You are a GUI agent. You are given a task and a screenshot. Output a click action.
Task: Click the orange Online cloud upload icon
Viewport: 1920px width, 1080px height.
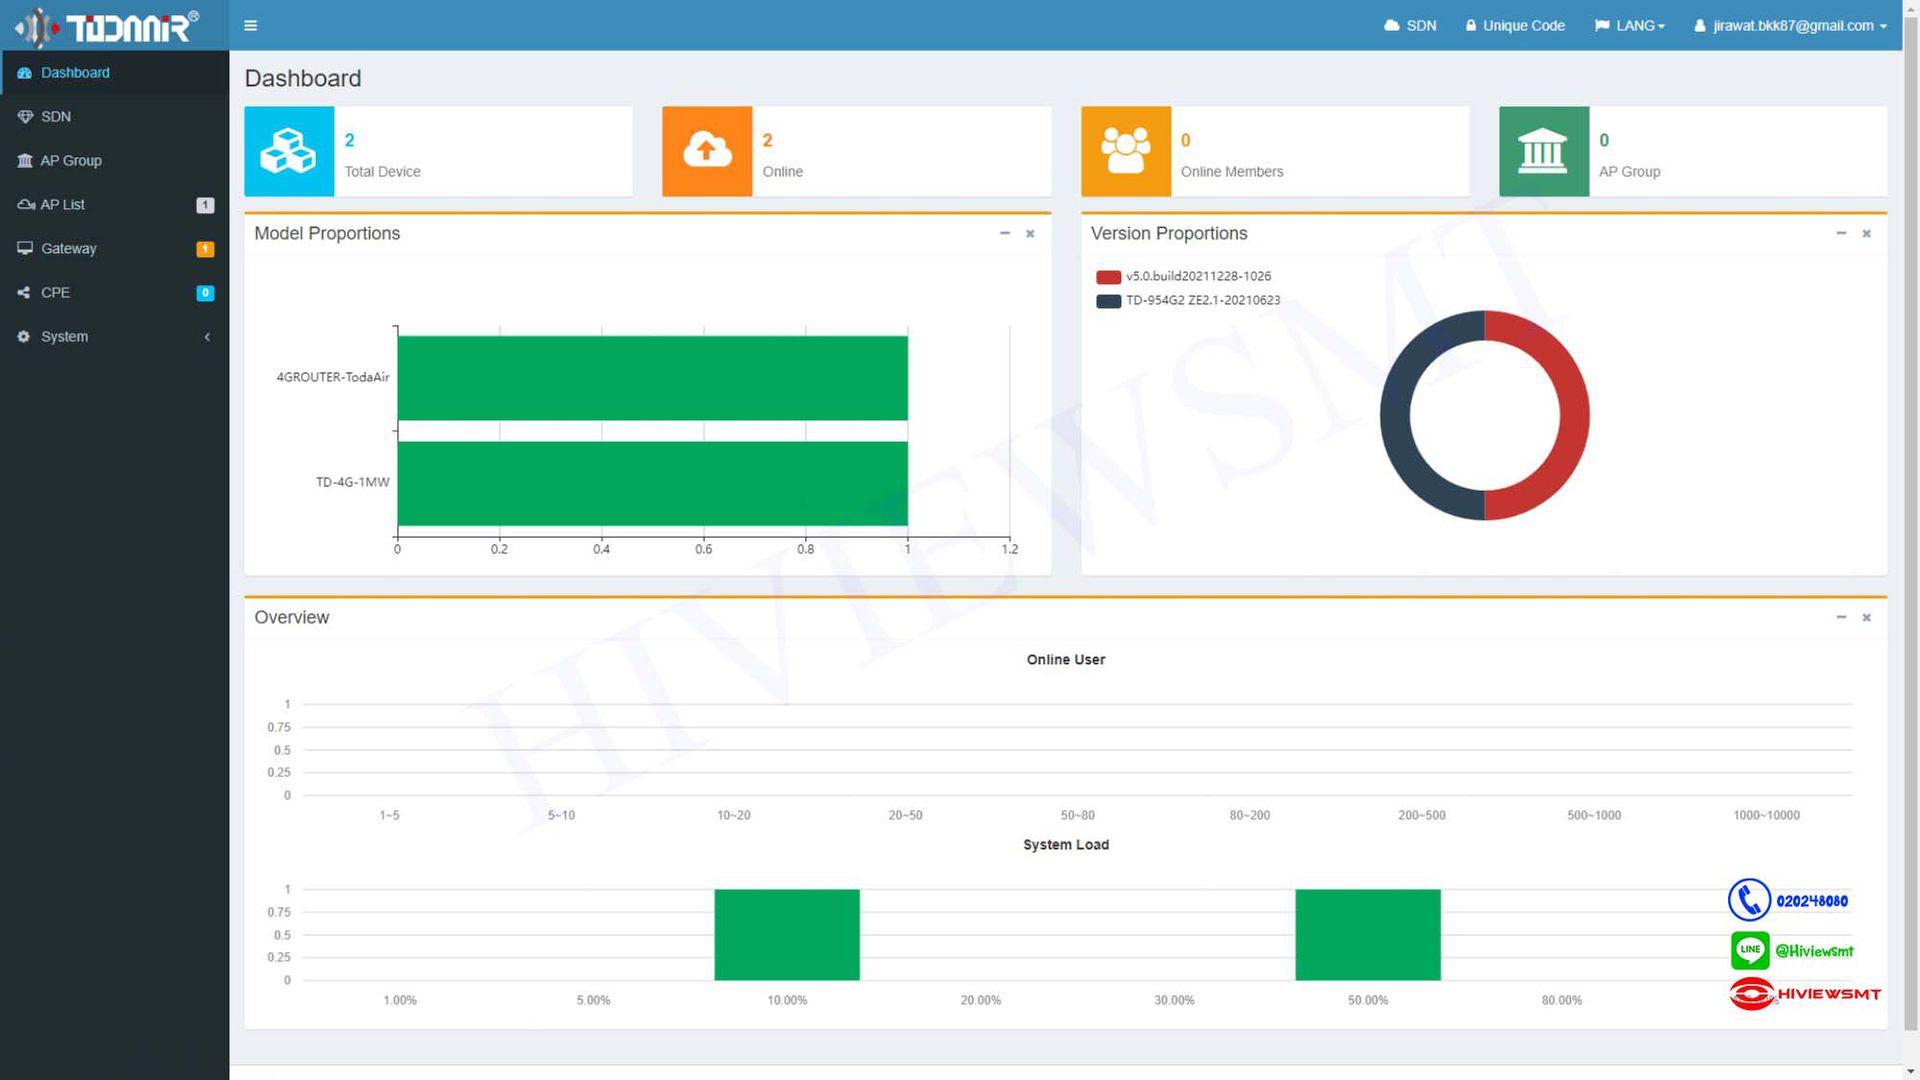pos(707,151)
